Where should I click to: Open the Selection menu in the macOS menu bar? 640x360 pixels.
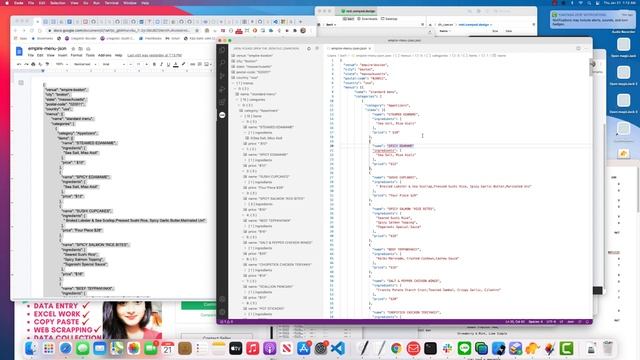click(x=58, y=3)
